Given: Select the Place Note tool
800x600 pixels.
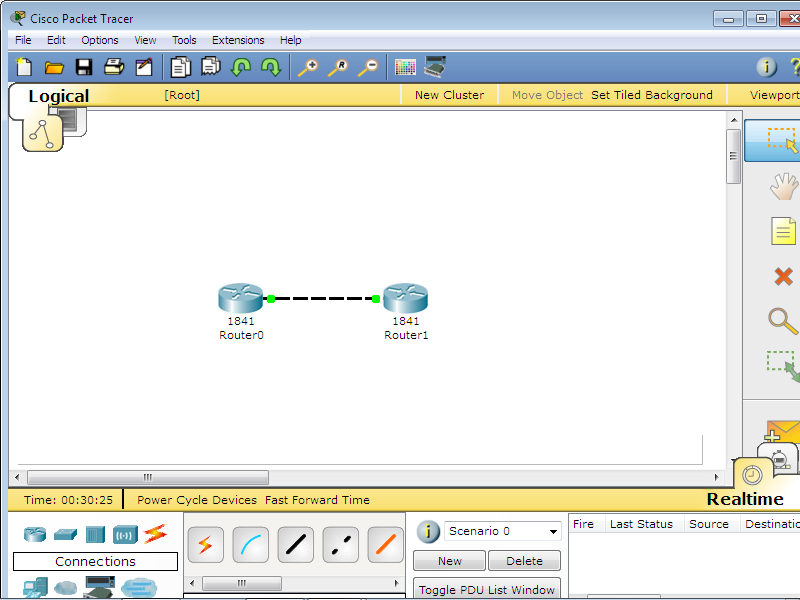Looking at the screenshot, I should [783, 231].
